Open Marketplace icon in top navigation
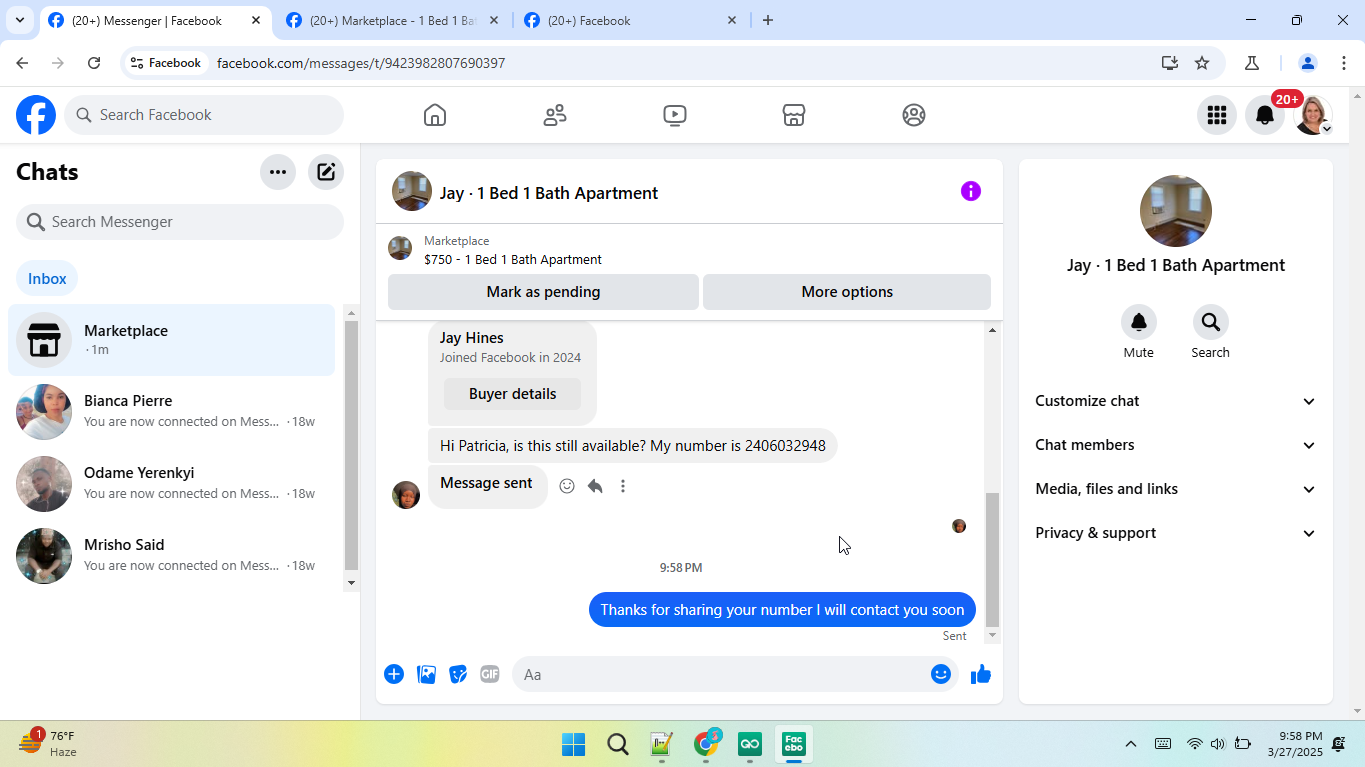Screen dimensions: 1365x767 pos(794,115)
